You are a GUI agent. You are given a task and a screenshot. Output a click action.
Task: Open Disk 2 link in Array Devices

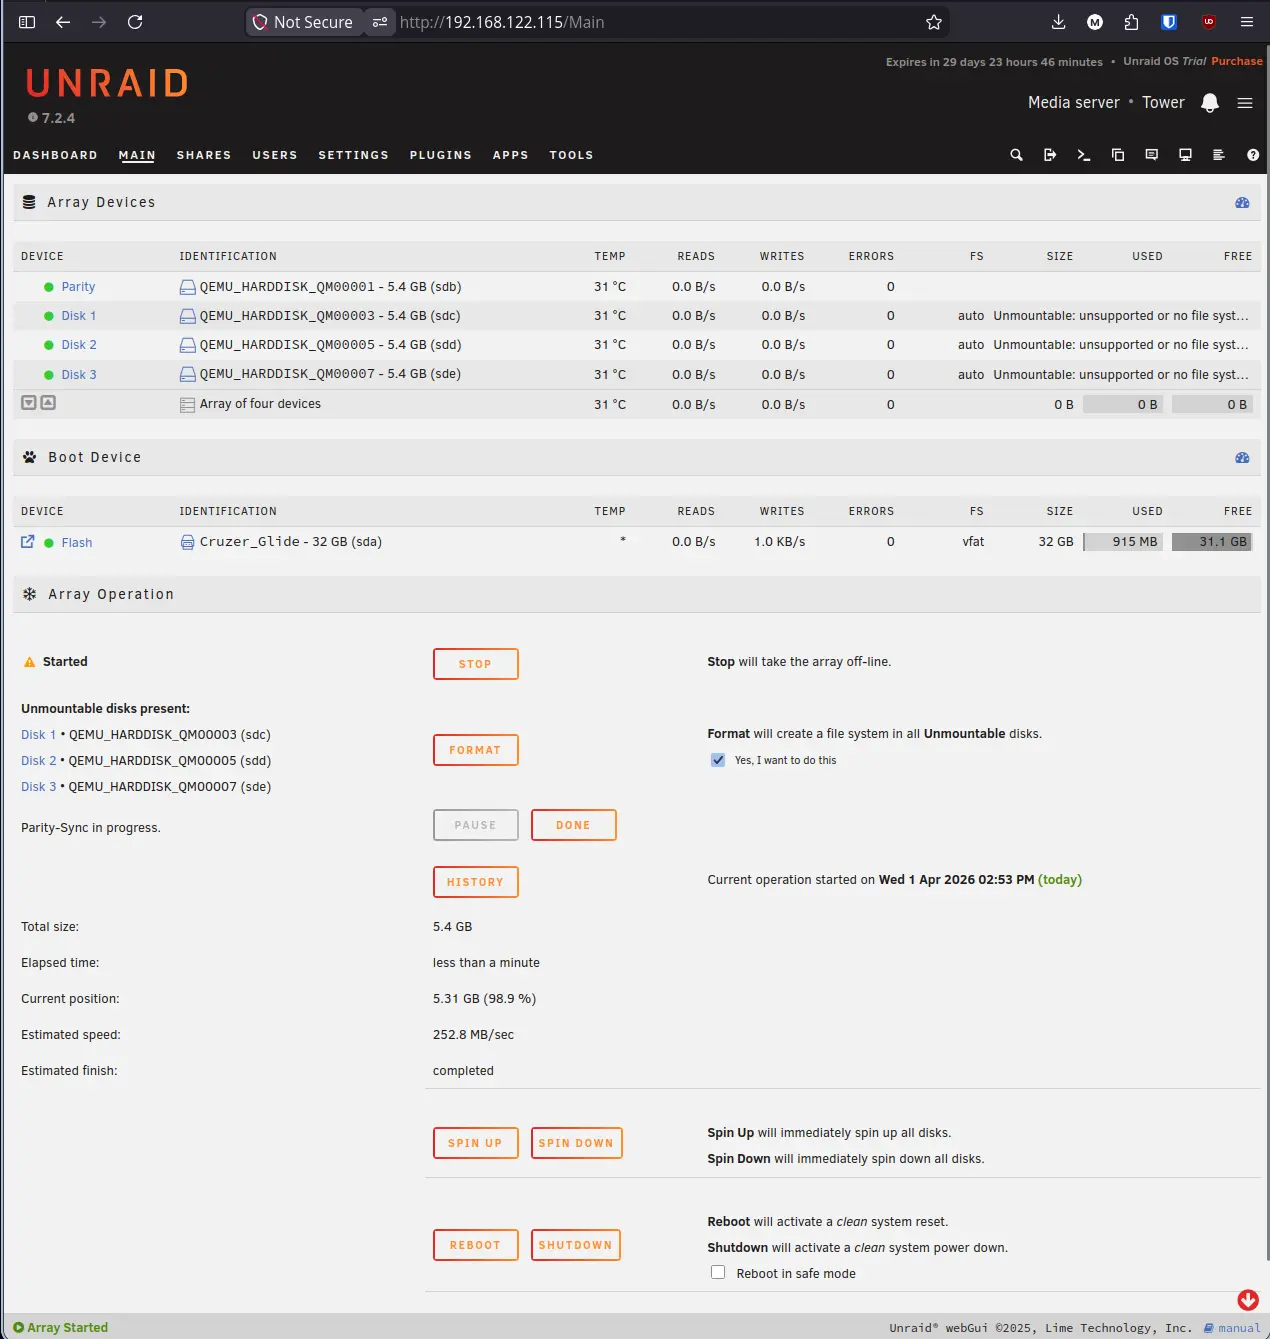[79, 345]
